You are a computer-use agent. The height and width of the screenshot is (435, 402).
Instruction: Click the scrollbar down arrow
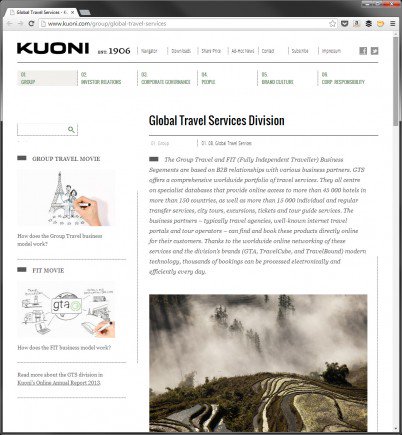[396, 429]
